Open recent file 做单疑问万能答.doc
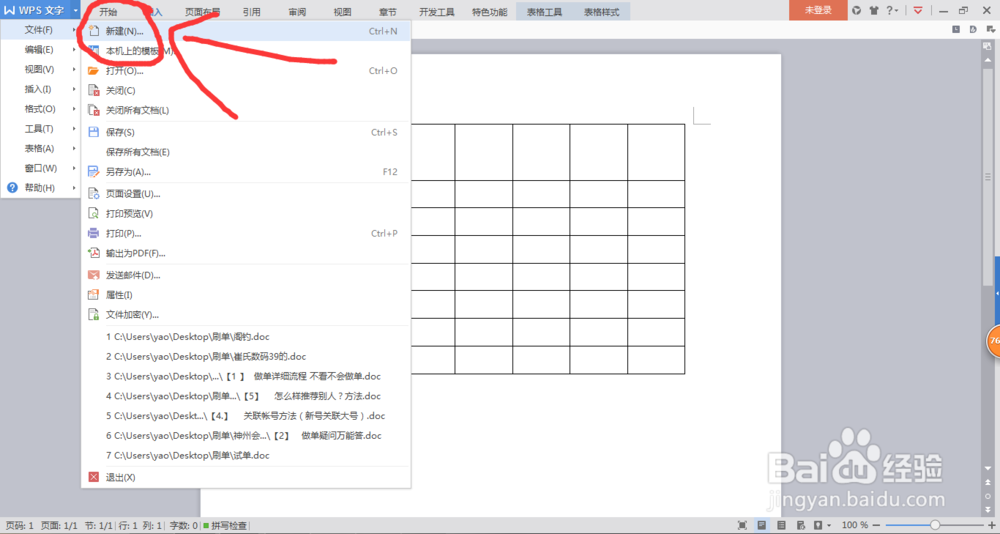This screenshot has width=1000, height=534. [x=246, y=436]
